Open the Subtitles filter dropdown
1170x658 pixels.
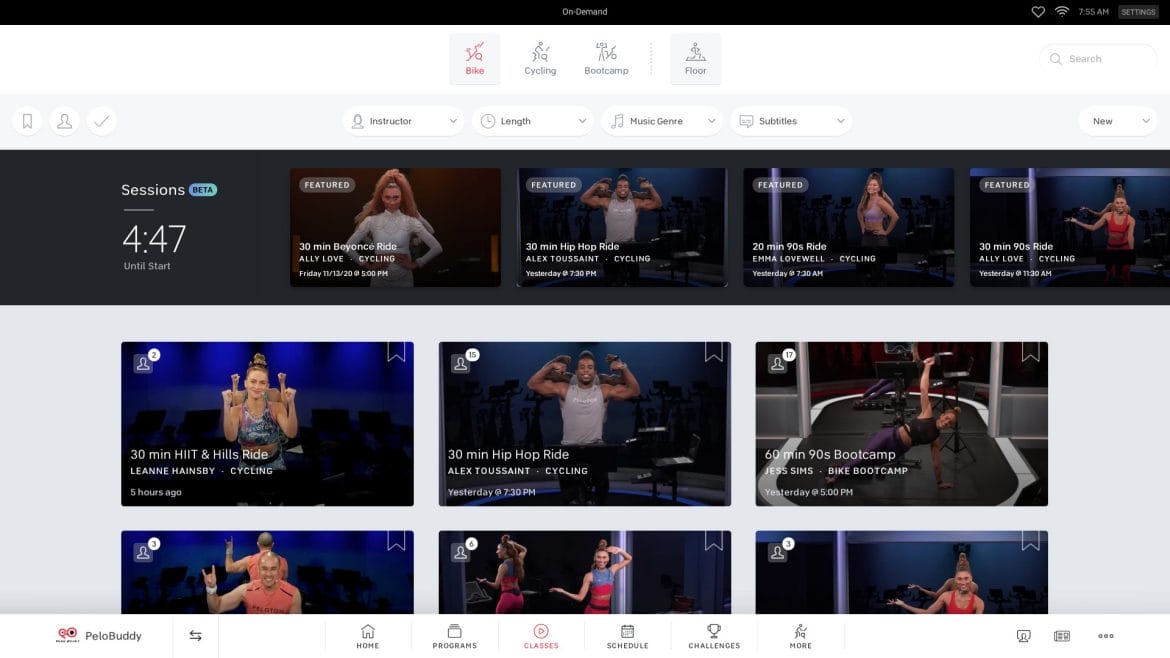point(791,121)
